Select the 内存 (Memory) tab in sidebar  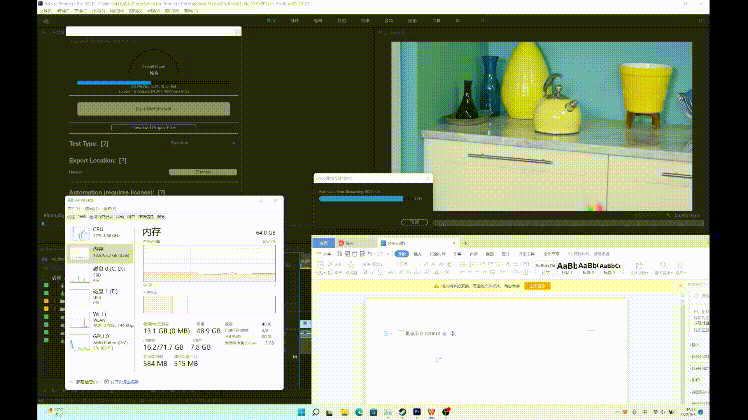(97, 251)
